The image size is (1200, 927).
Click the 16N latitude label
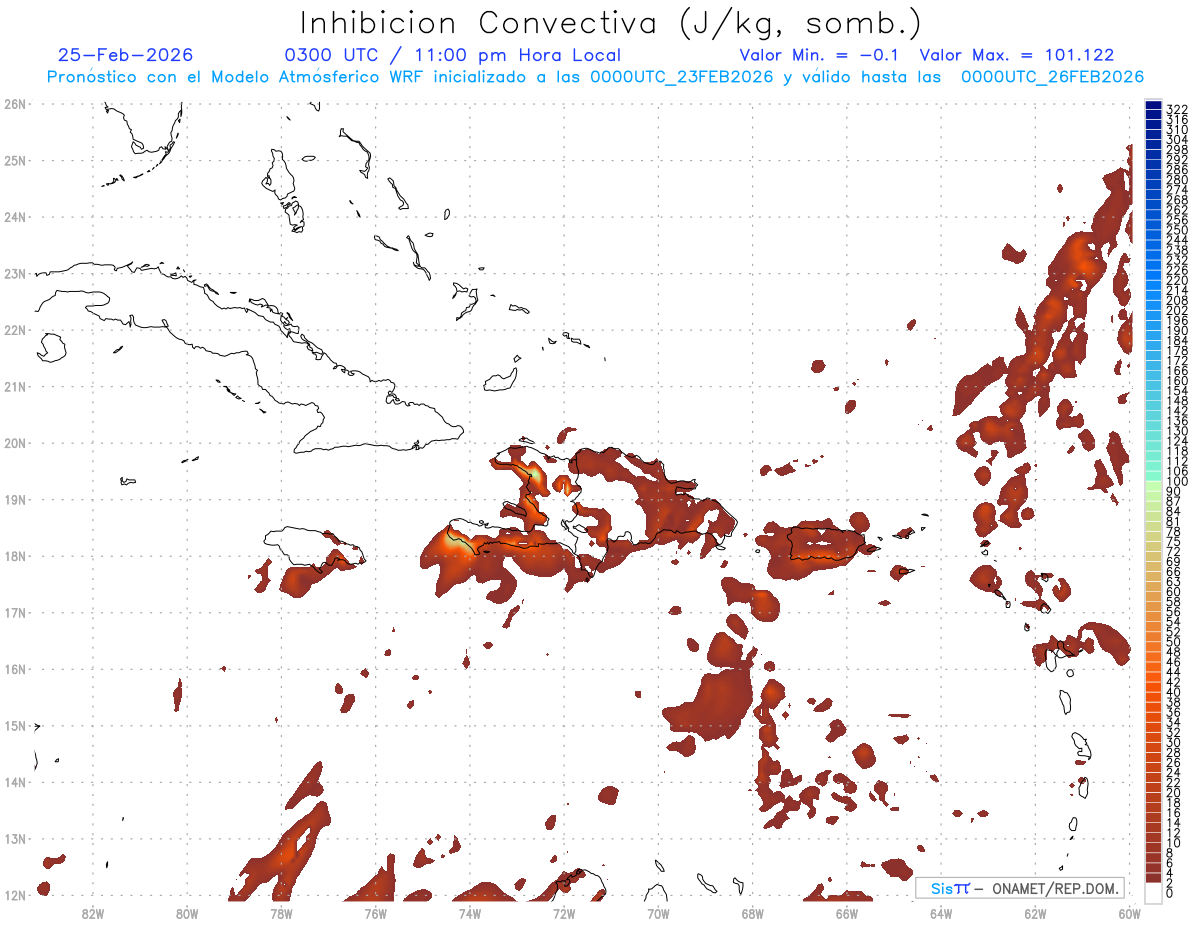point(15,669)
